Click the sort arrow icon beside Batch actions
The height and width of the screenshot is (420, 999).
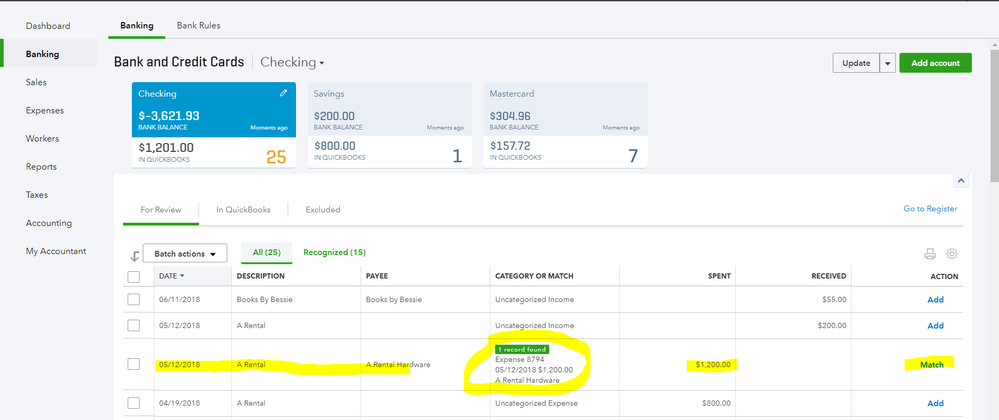point(134,255)
